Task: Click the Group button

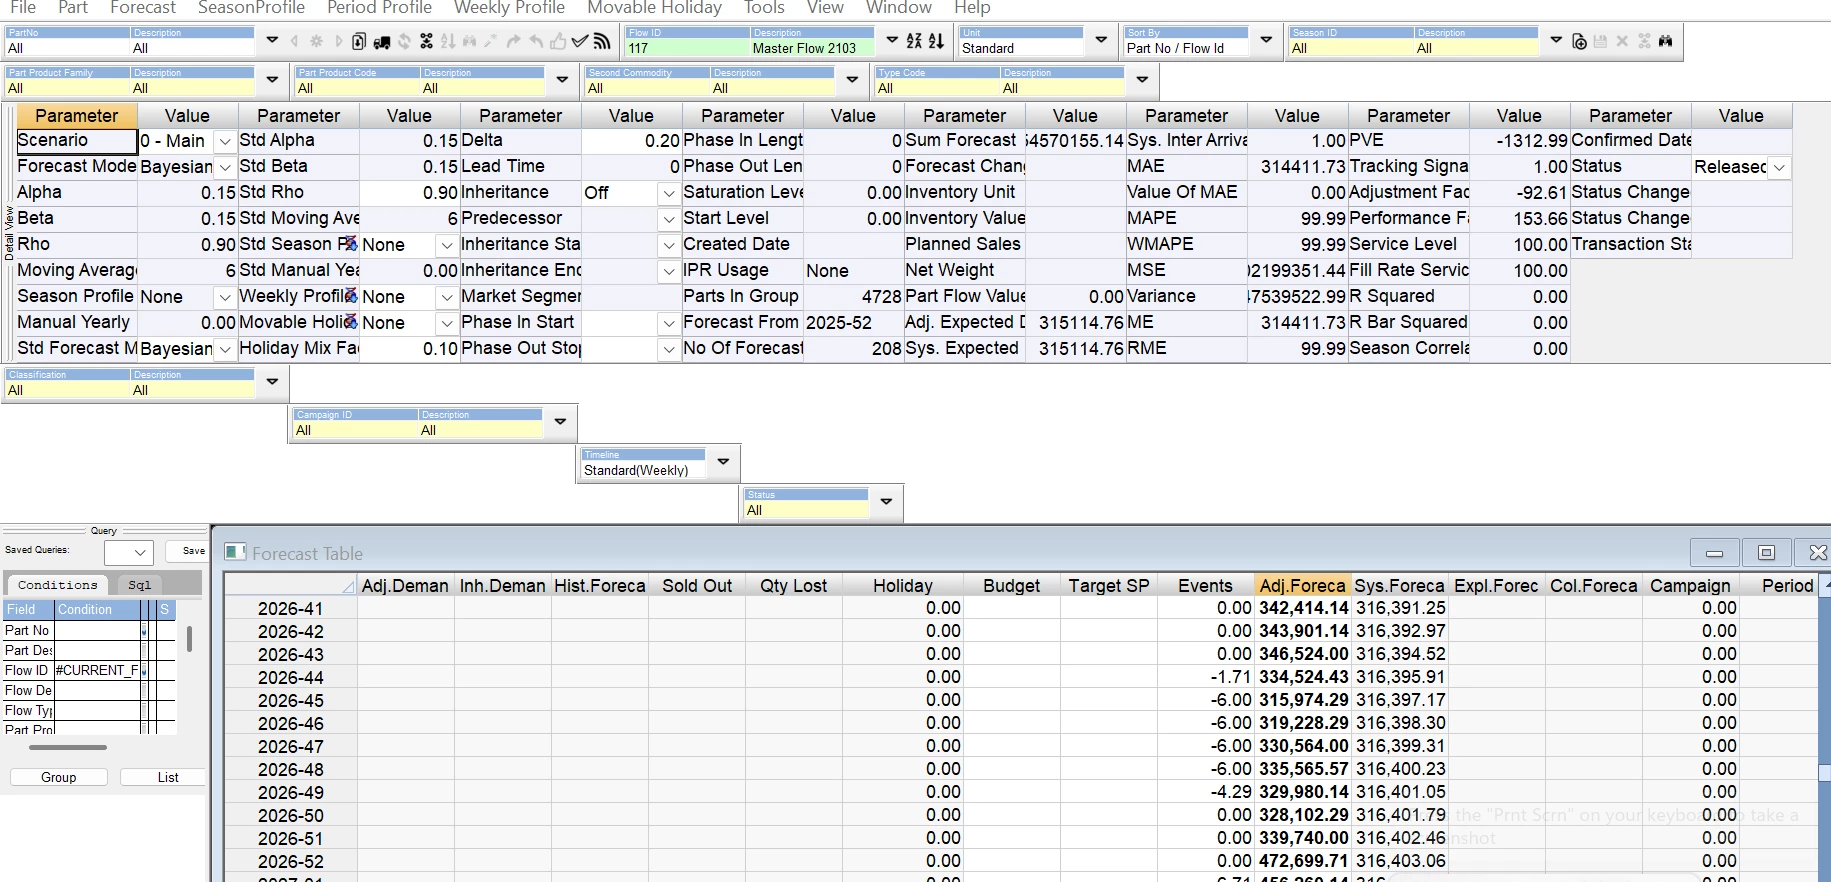Action: coord(59,777)
